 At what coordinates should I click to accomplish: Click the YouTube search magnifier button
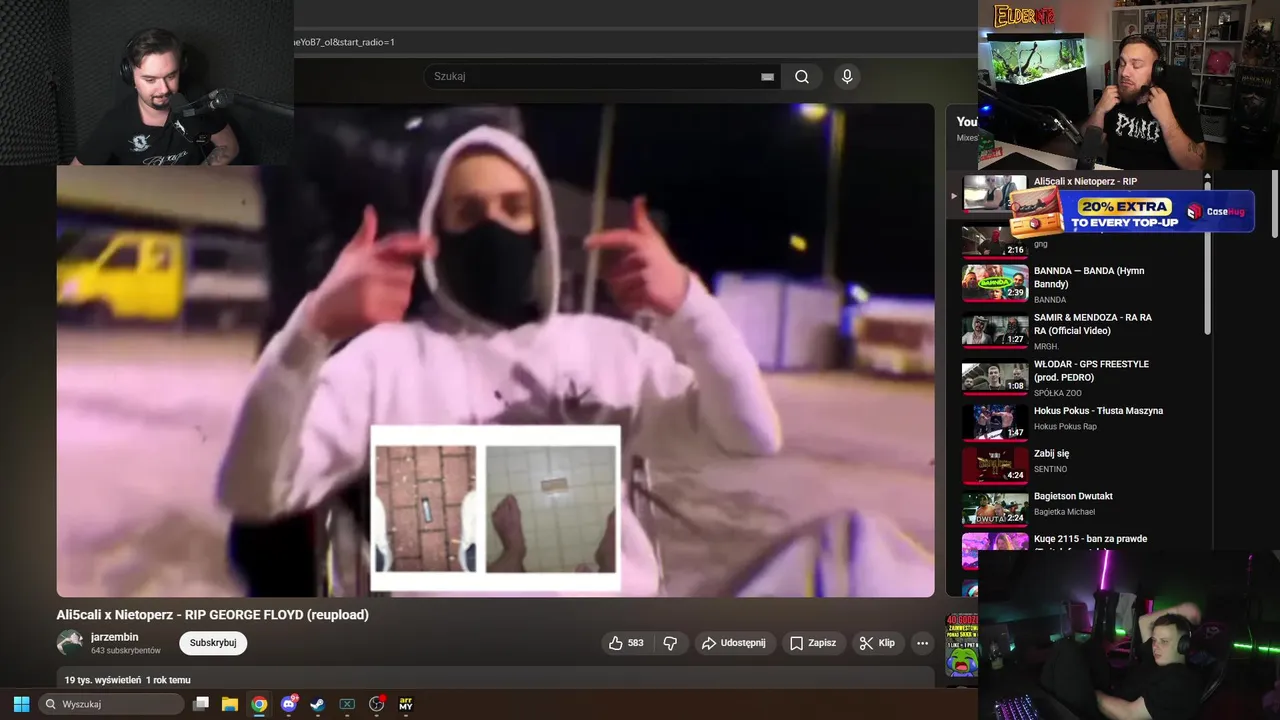click(802, 76)
